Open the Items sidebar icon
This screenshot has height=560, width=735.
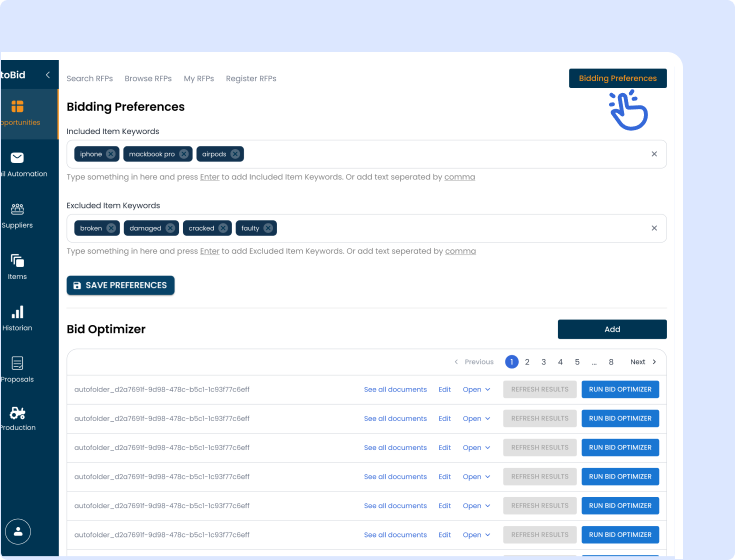18,260
